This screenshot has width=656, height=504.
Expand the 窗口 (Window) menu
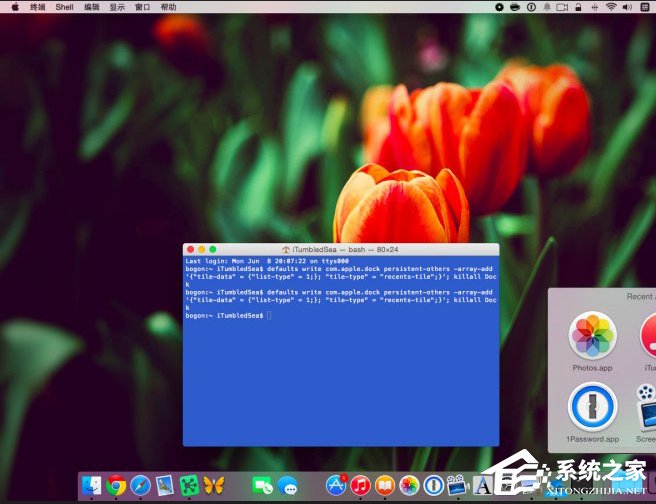tap(143, 7)
